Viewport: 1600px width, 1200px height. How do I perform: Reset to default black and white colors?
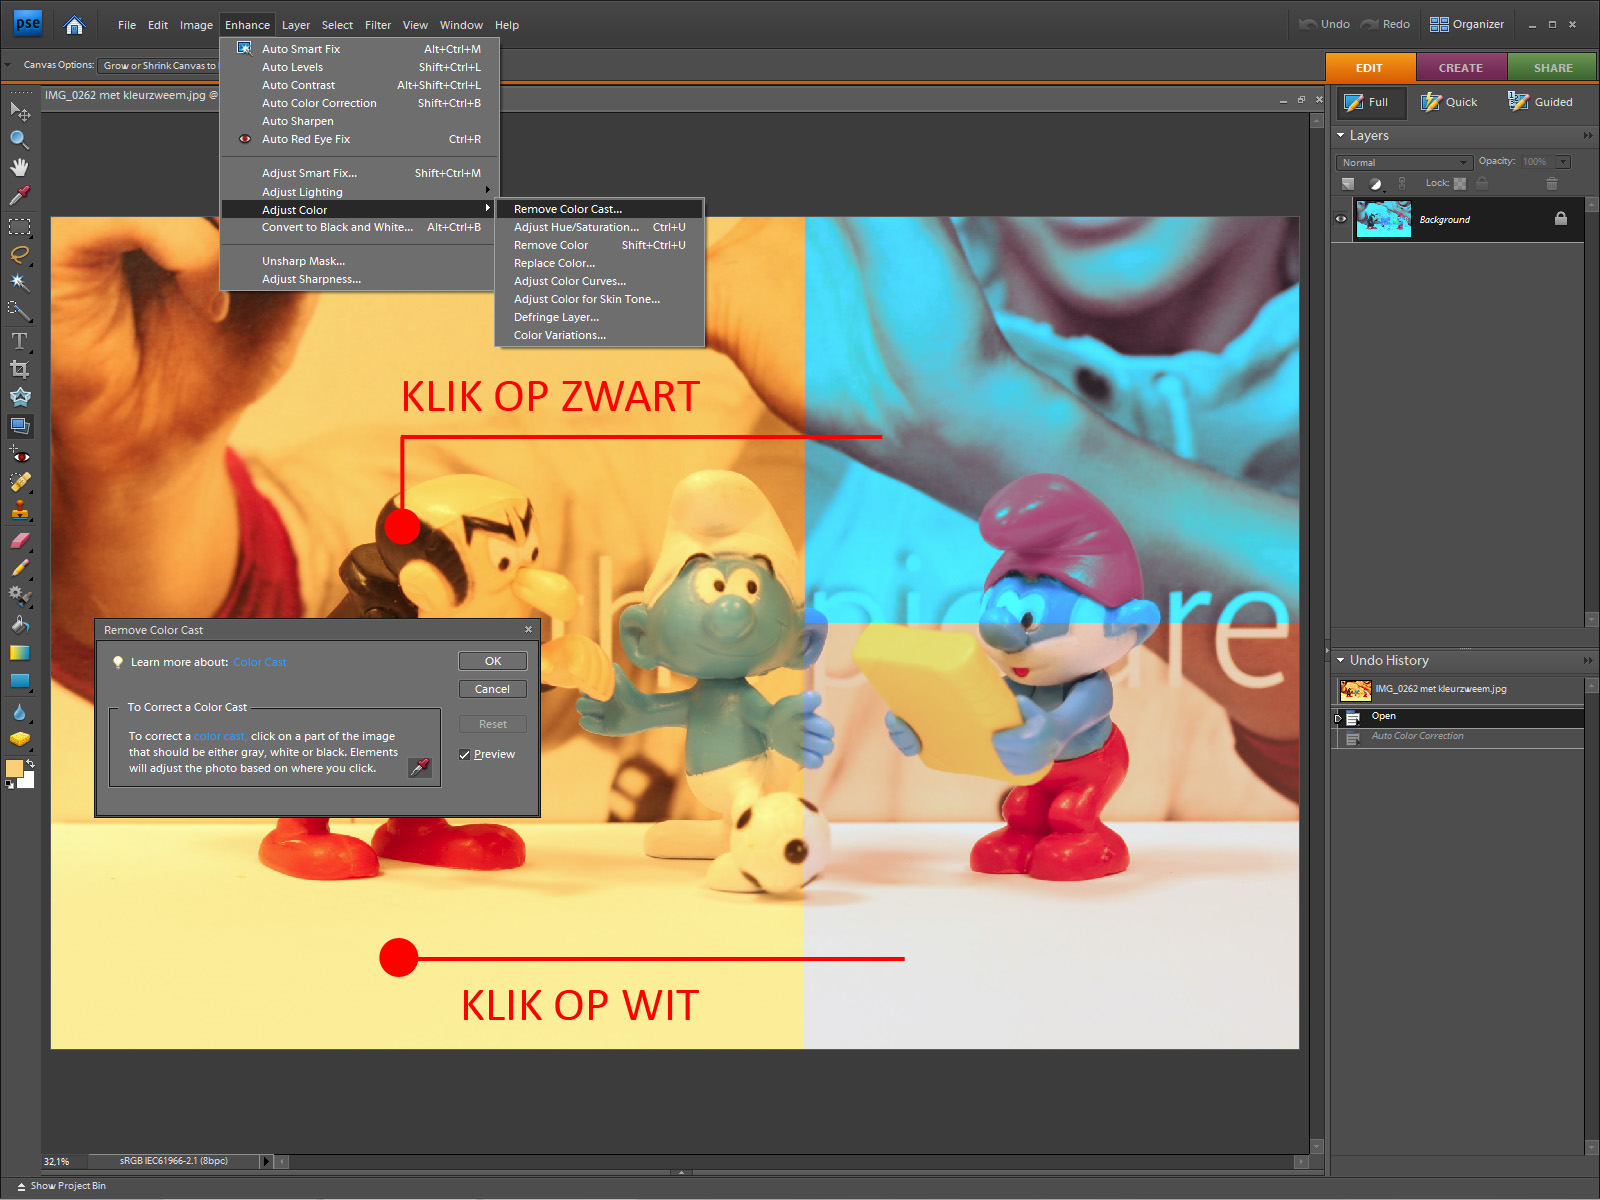pyautogui.click(x=9, y=784)
